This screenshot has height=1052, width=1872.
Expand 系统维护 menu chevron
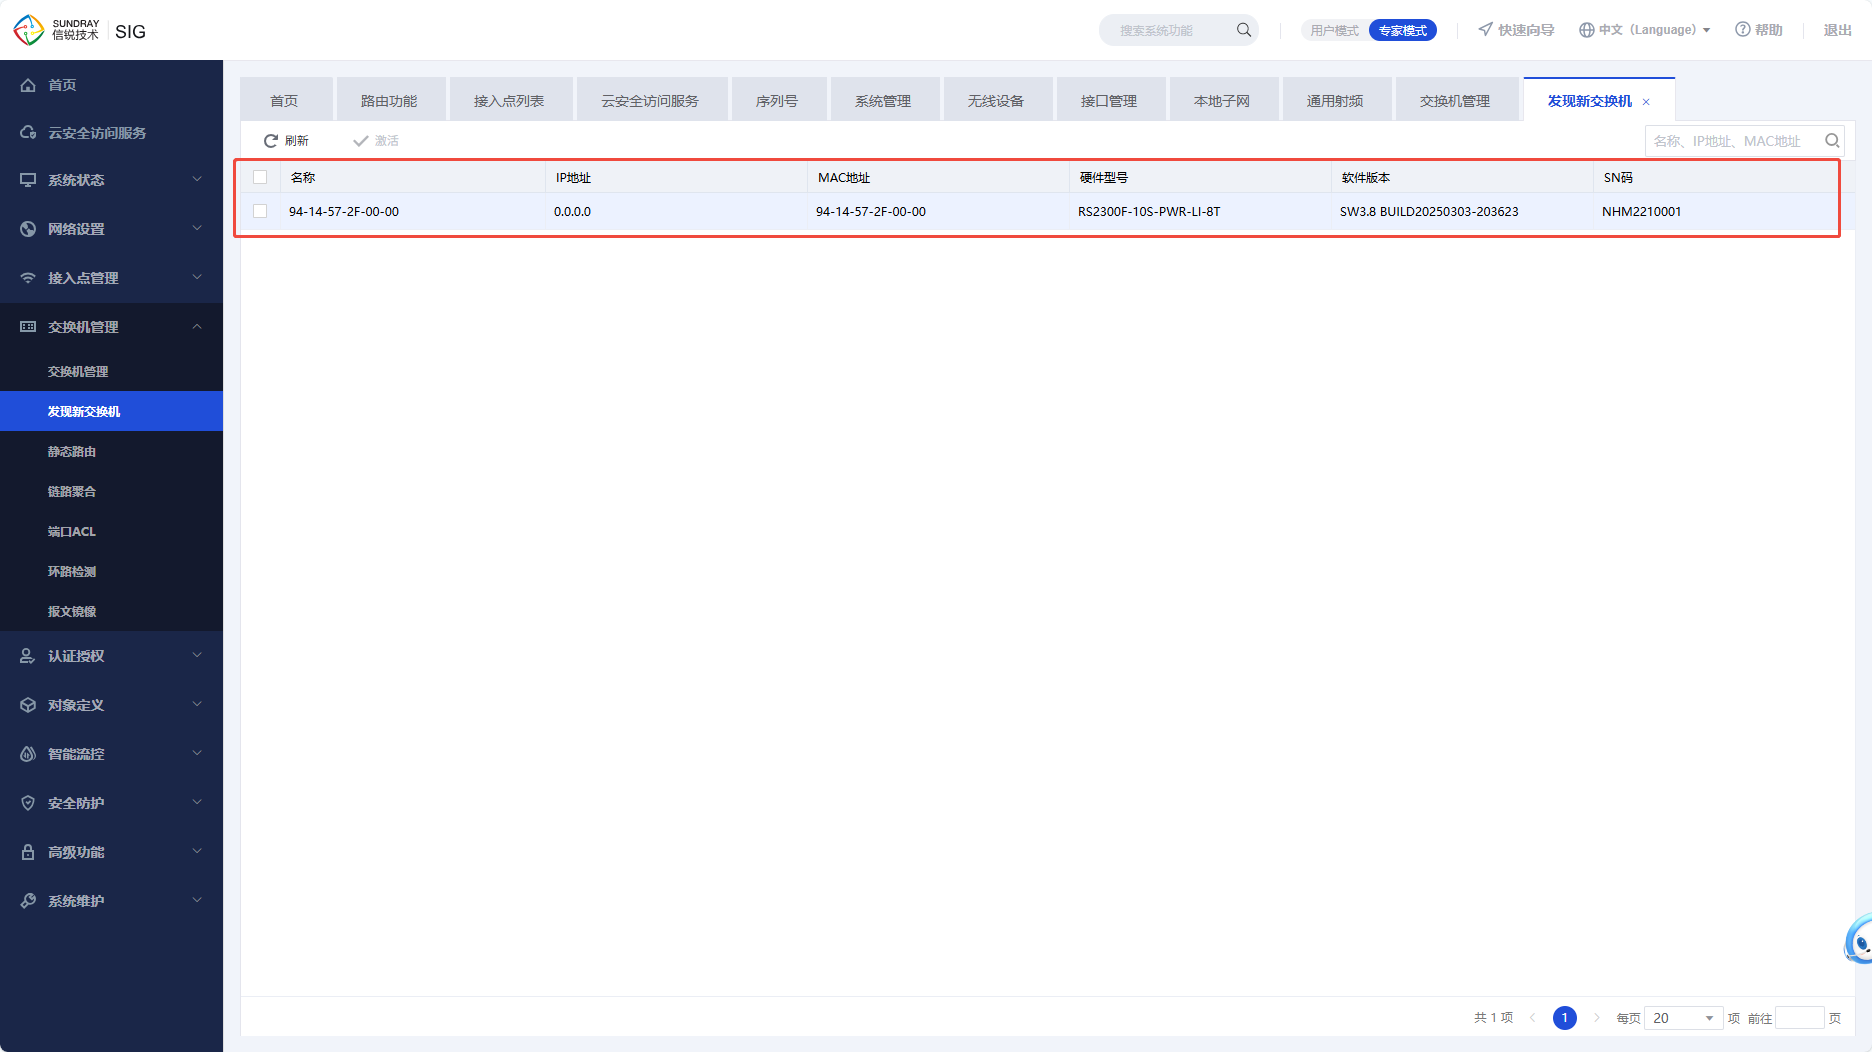pyautogui.click(x=197, y=900)
